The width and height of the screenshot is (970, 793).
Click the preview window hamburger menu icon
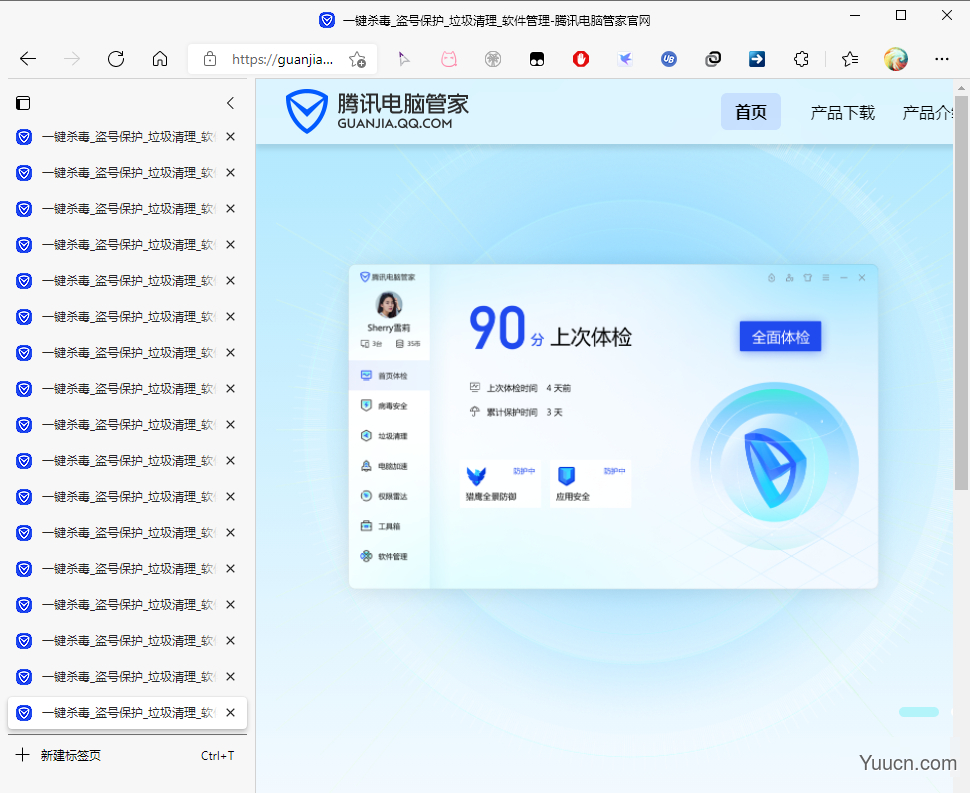point(825,278)
